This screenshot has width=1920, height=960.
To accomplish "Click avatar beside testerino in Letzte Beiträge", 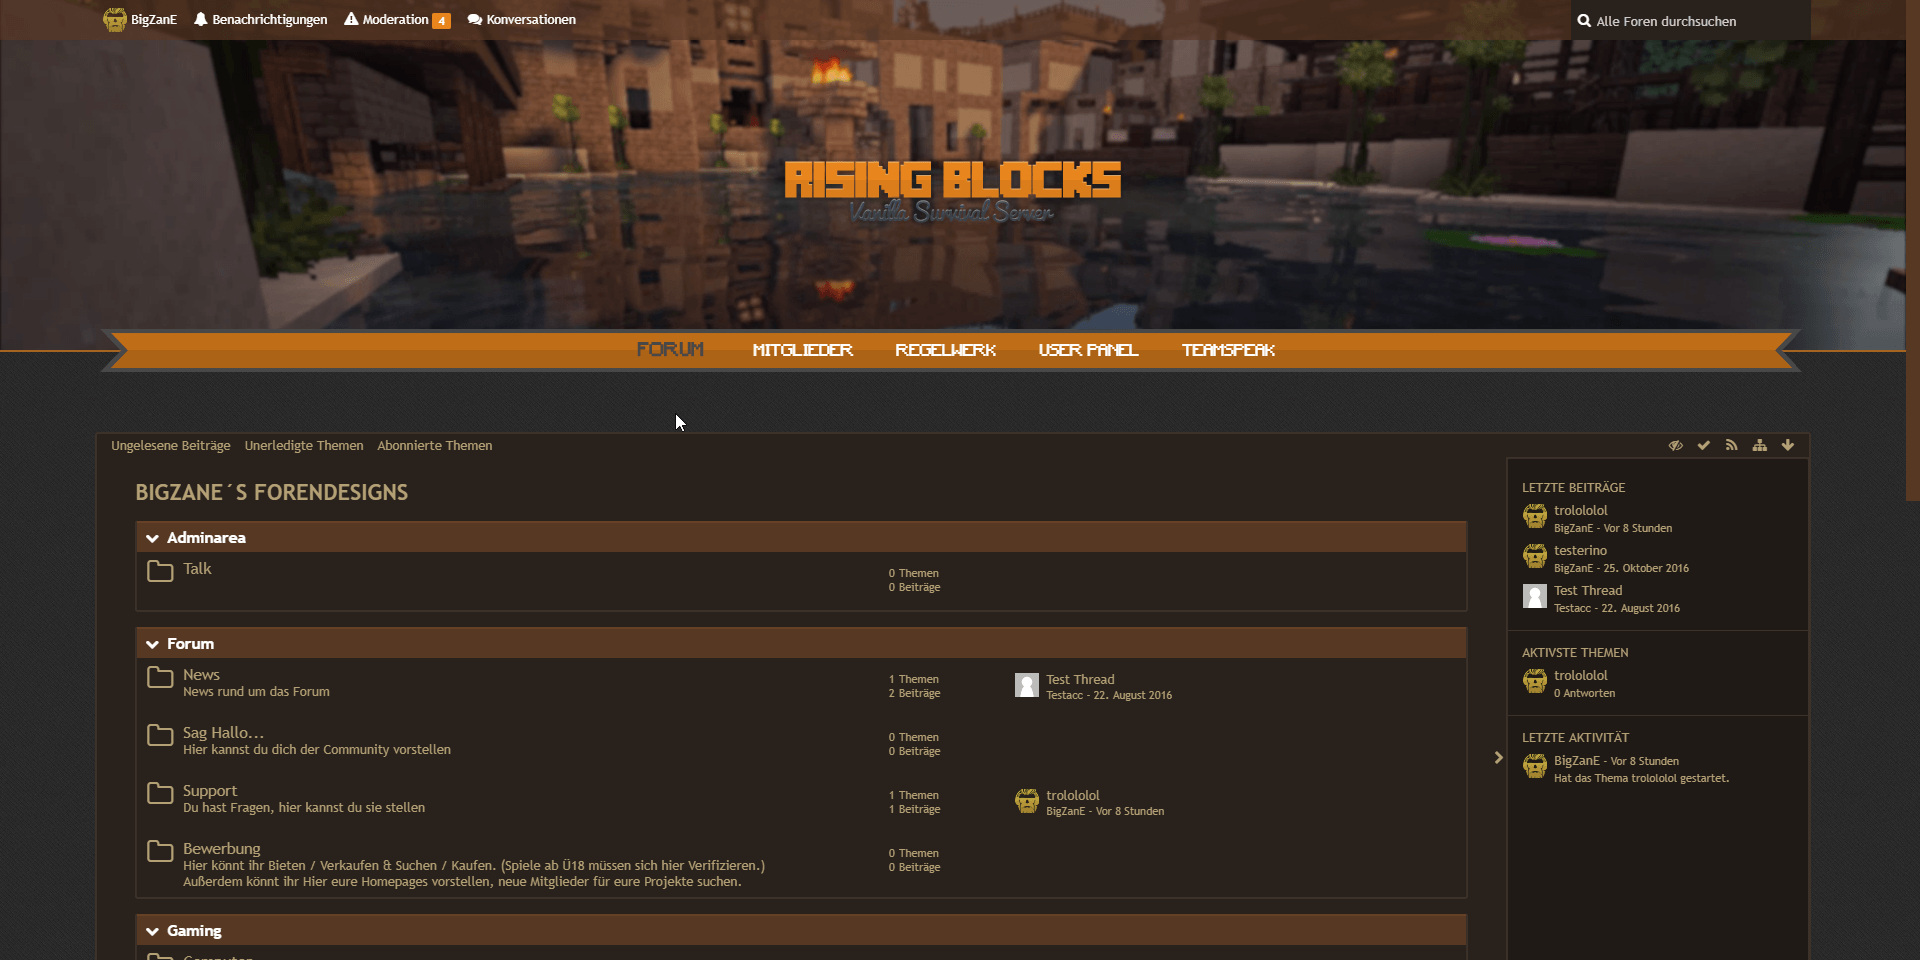I will pos(1535,556).
